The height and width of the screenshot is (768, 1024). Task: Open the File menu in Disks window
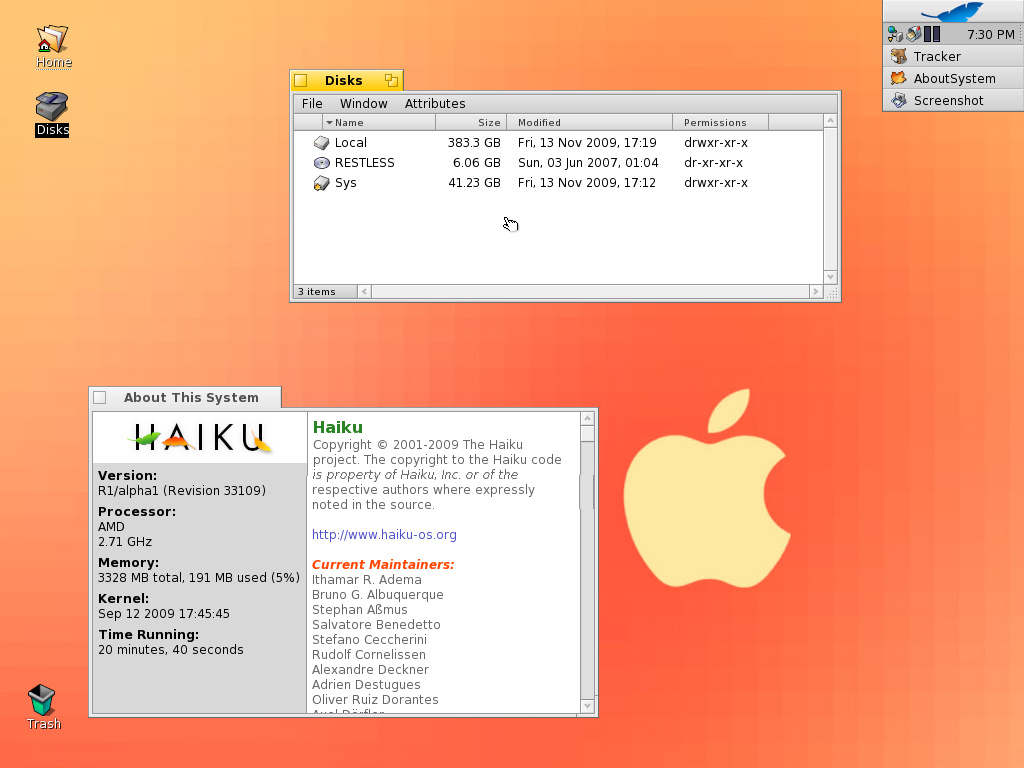click(312, 104)
